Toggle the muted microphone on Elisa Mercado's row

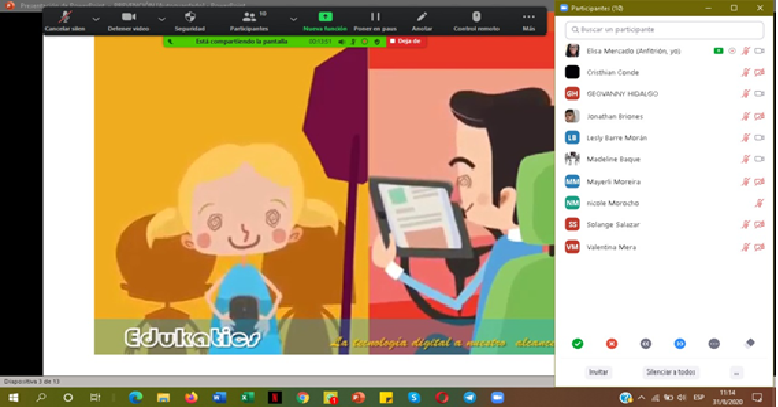point(746,51)
